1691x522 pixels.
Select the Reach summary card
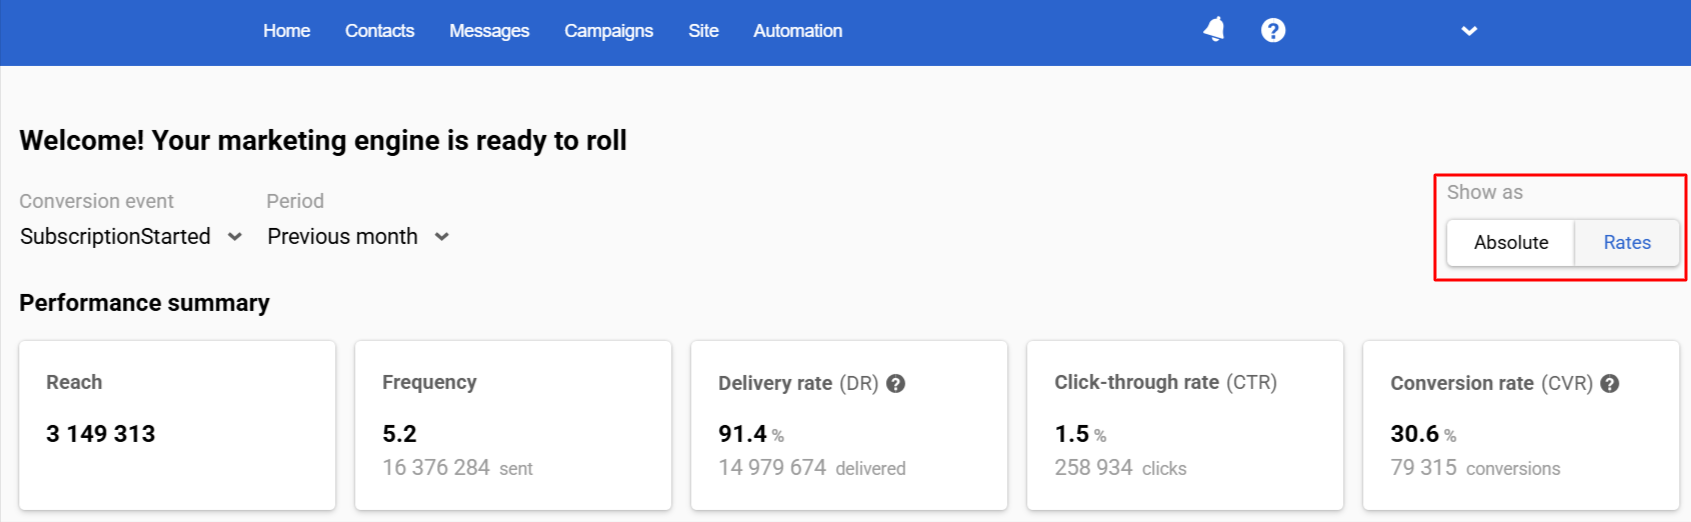pos(177,425)
